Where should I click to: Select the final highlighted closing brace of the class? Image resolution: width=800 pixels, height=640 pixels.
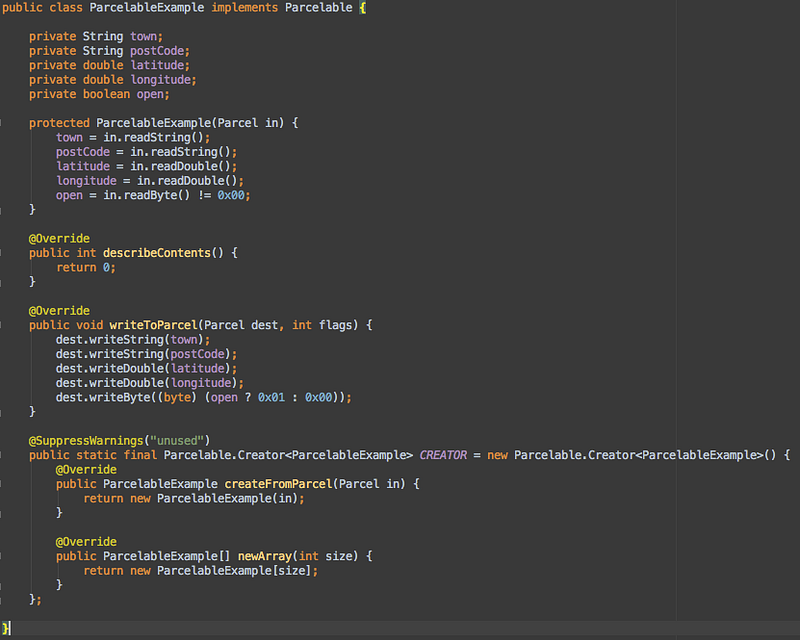coord(5,628)
